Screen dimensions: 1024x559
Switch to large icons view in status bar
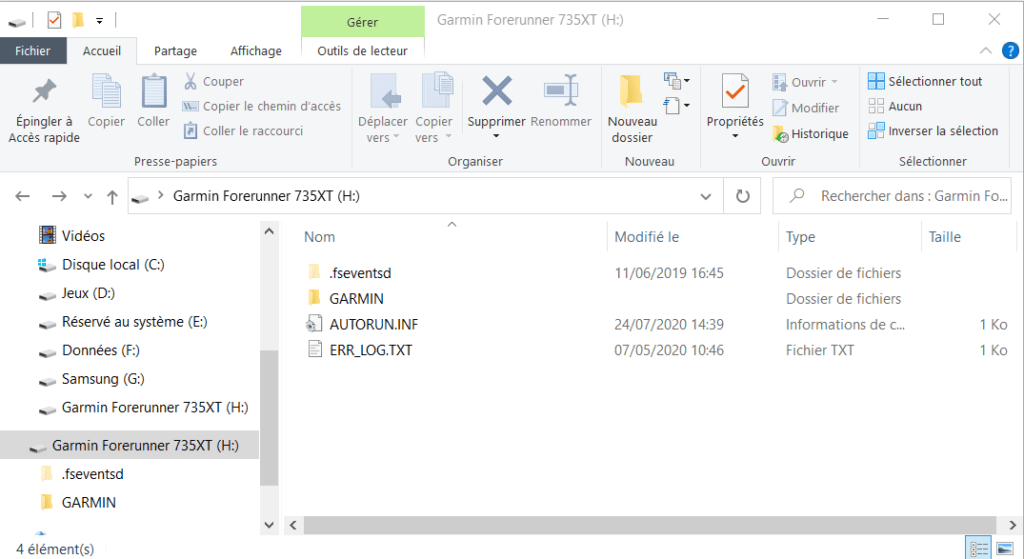click(x=1004, y=548)
